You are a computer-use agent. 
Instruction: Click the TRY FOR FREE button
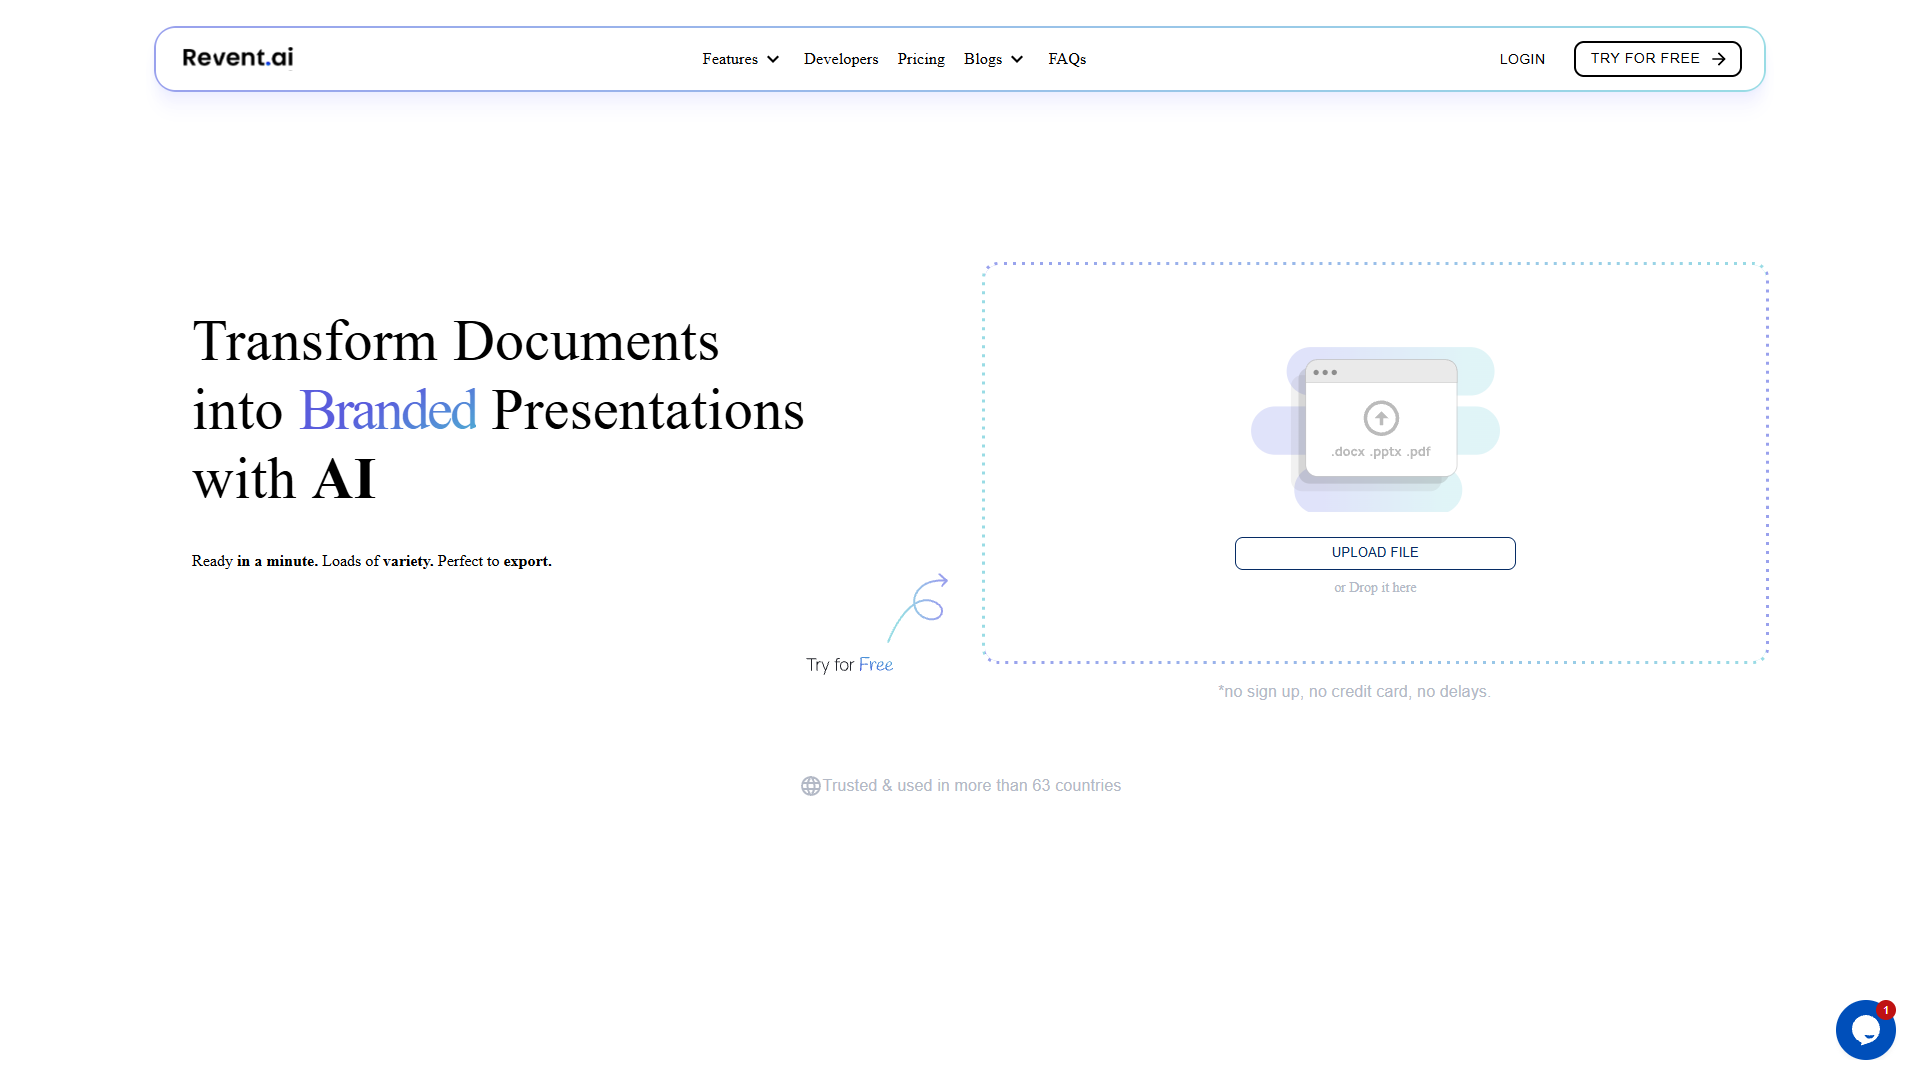point(1657,59)
